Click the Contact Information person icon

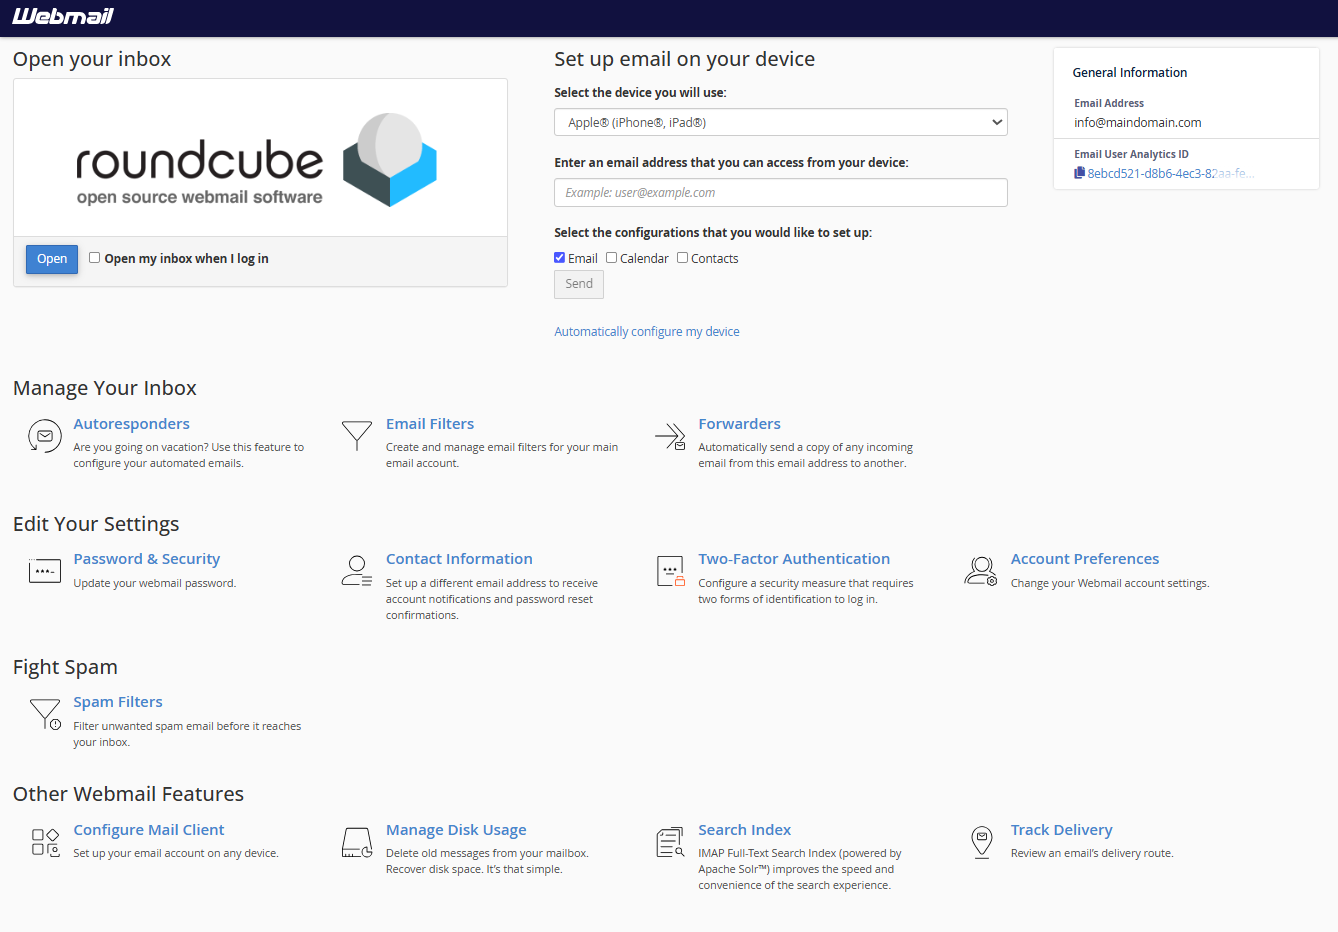[357, 571]
